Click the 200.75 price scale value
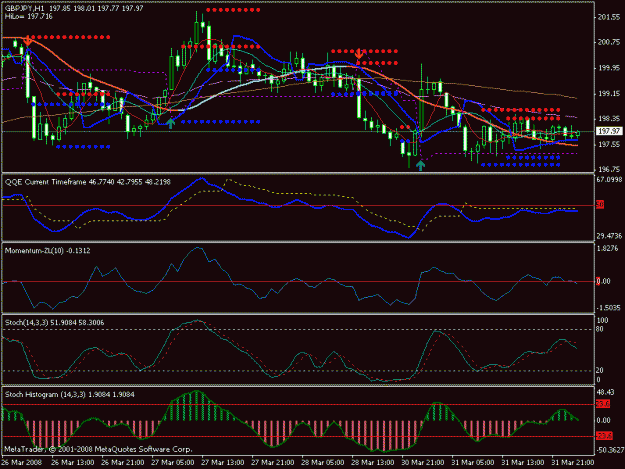The image size is (625, 469). [609, 42]
